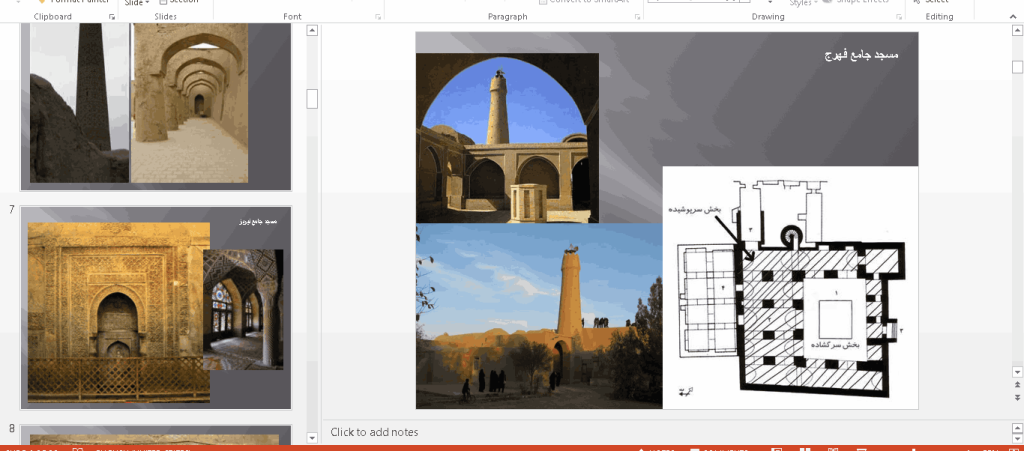Open the Paragraph dialog launcher
This screenshot has width=1024, height=451.
(637, 17)
